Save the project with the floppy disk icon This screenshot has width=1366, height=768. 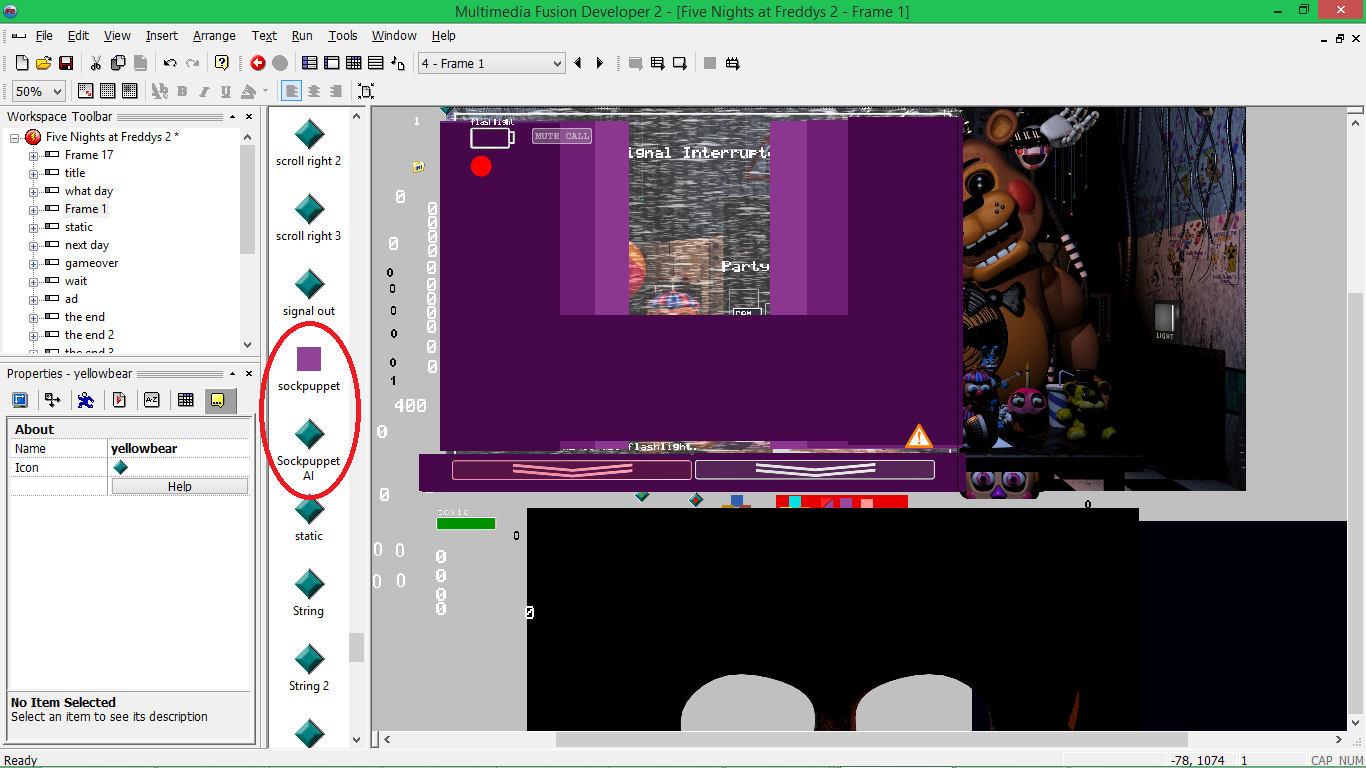(66, 63)
